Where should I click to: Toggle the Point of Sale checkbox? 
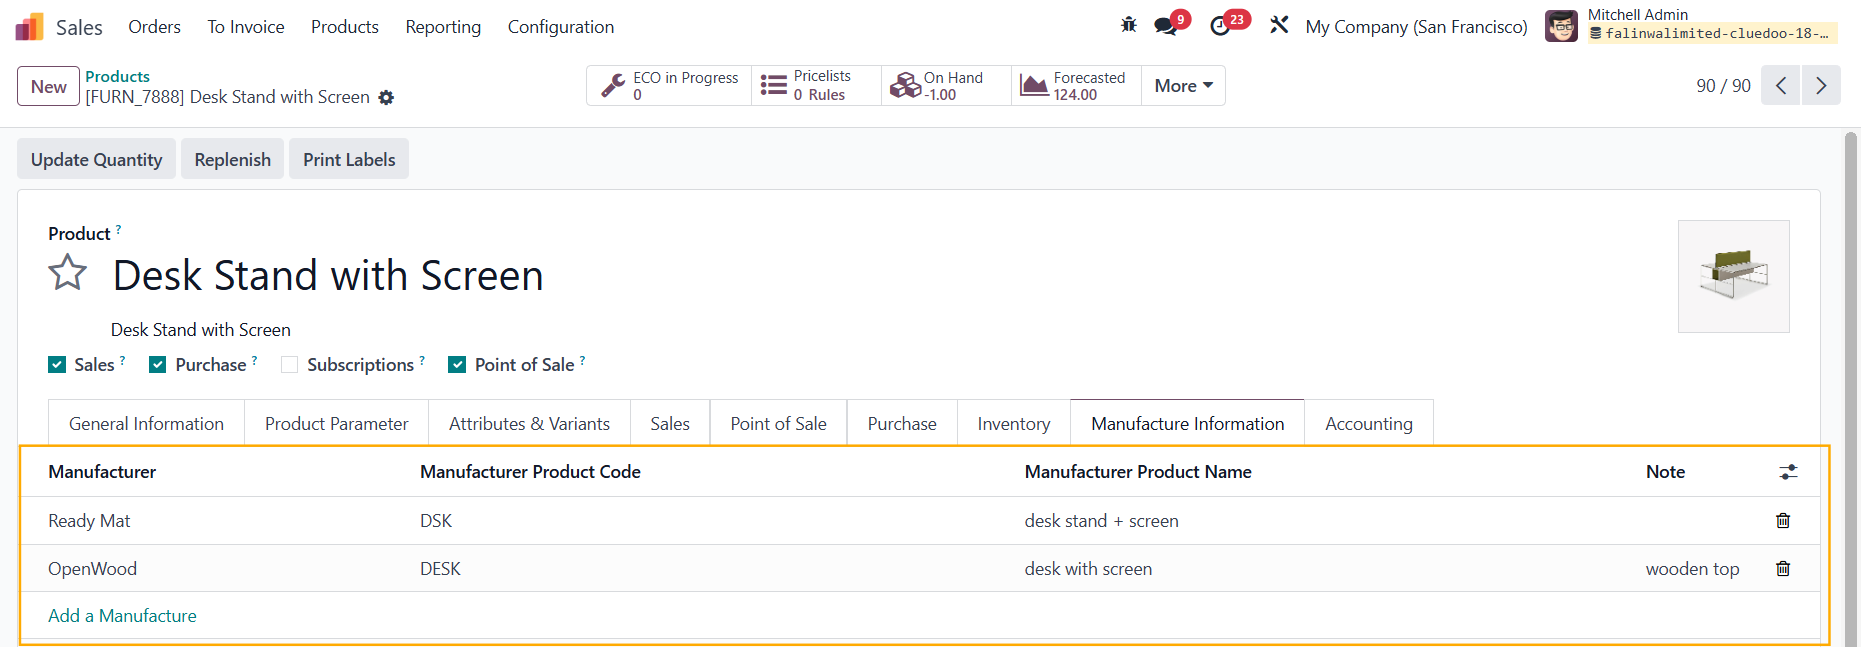[457, 365]
